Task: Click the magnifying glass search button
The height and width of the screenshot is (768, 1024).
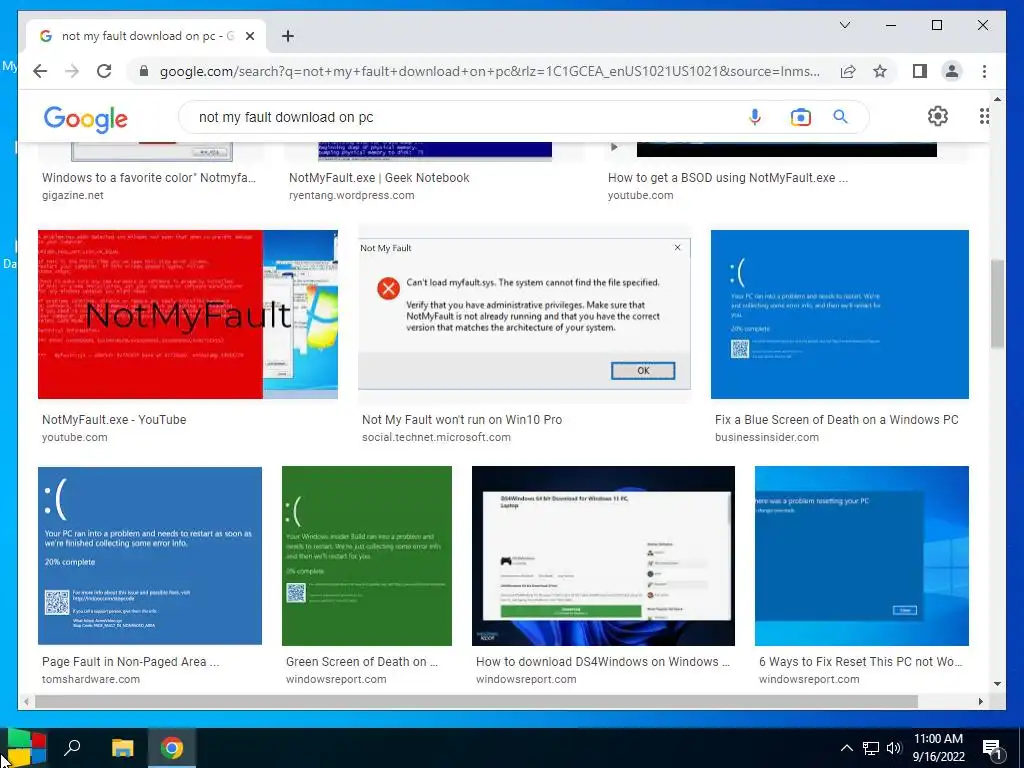Action: click(x=840, y=117)
